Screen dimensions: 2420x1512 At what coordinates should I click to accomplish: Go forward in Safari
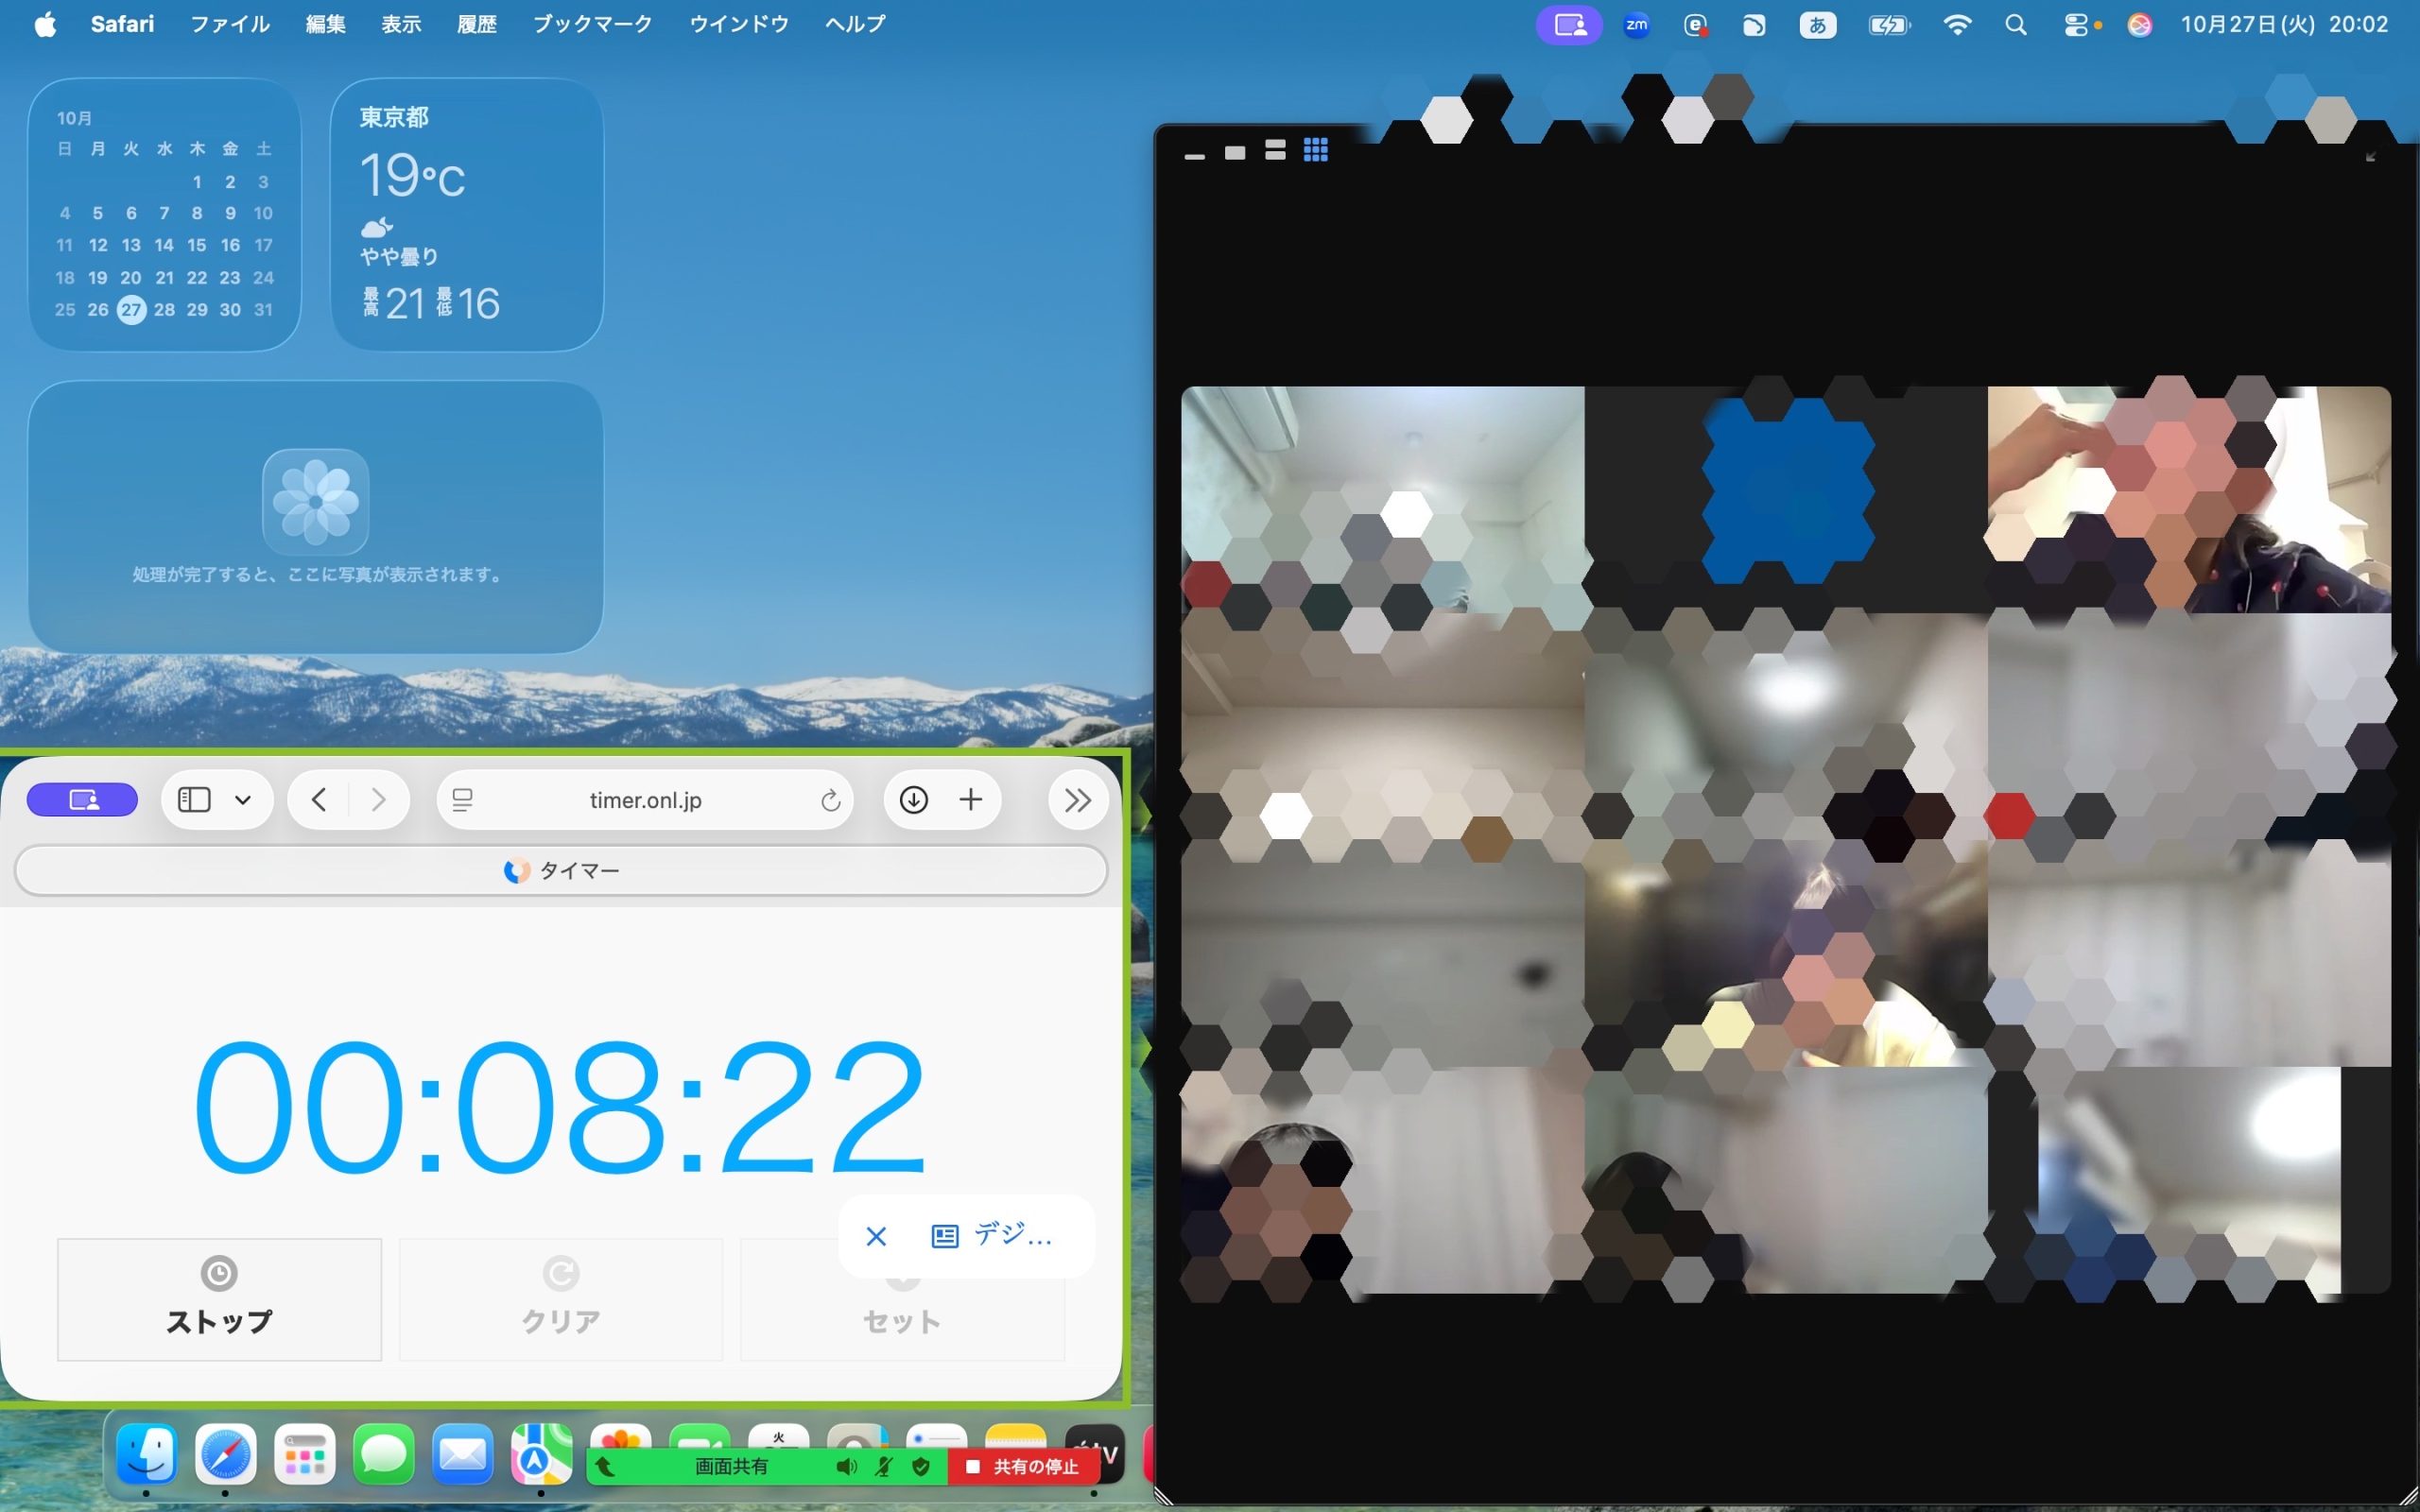click(x=378, y=800)
